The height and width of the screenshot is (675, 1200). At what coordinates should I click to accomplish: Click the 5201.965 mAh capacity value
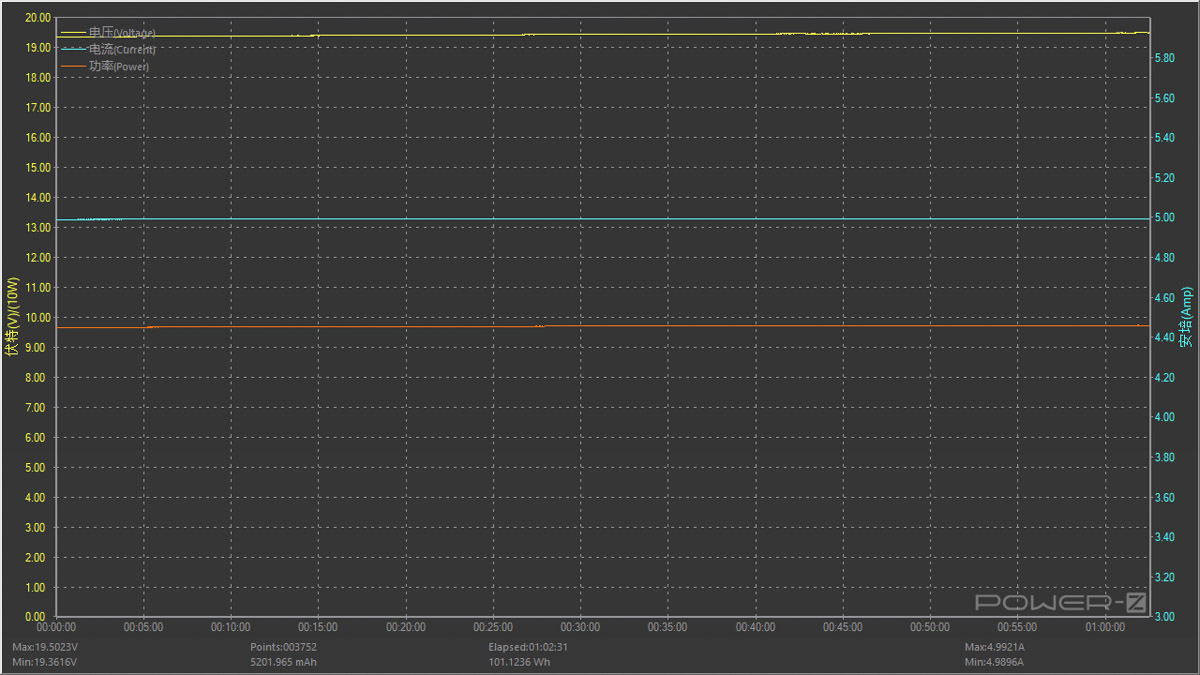[x=283, y=662]
